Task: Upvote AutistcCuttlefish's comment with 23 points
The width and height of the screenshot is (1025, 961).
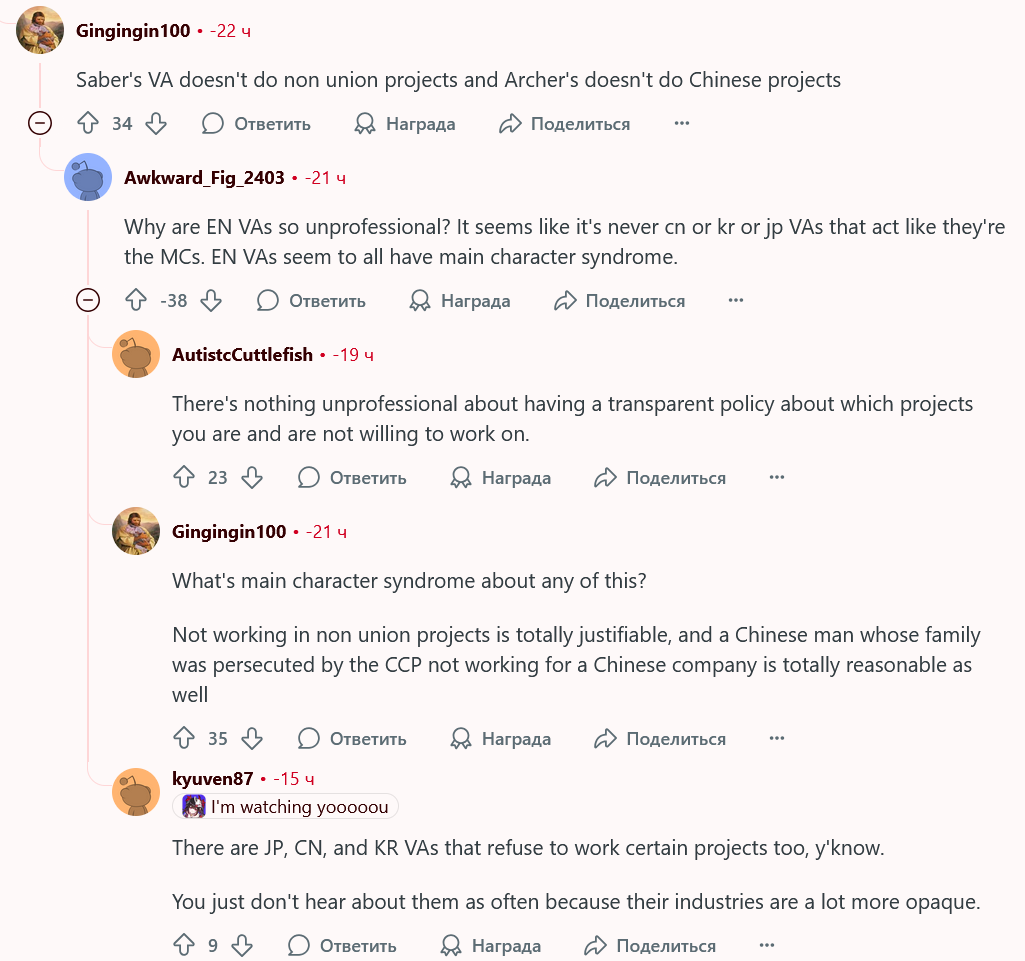Action: [x=184, y=478]
